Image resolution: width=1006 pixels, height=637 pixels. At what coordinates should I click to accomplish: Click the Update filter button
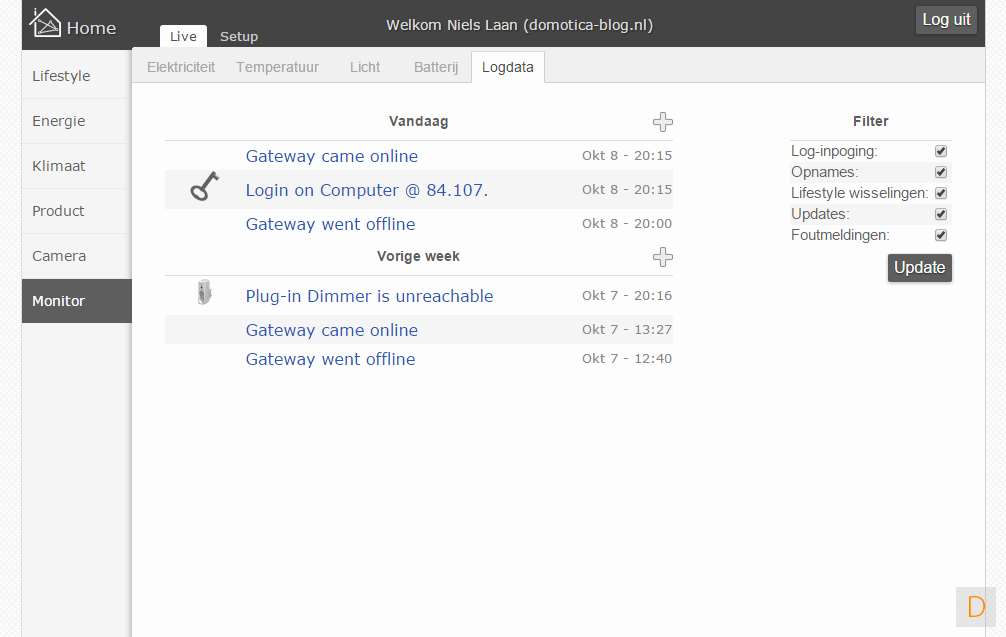[919, 268]
